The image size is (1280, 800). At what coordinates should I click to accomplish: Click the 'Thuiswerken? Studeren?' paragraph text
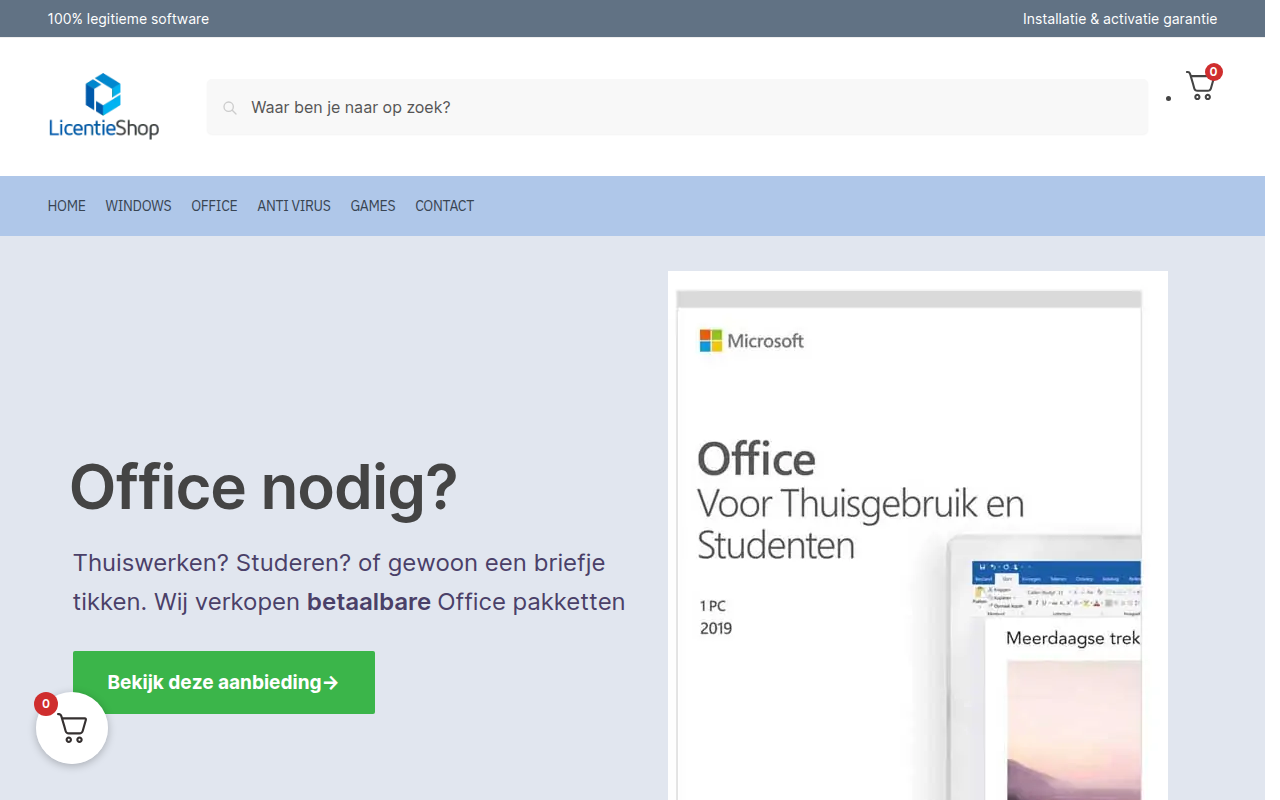[x=349, y=582]
